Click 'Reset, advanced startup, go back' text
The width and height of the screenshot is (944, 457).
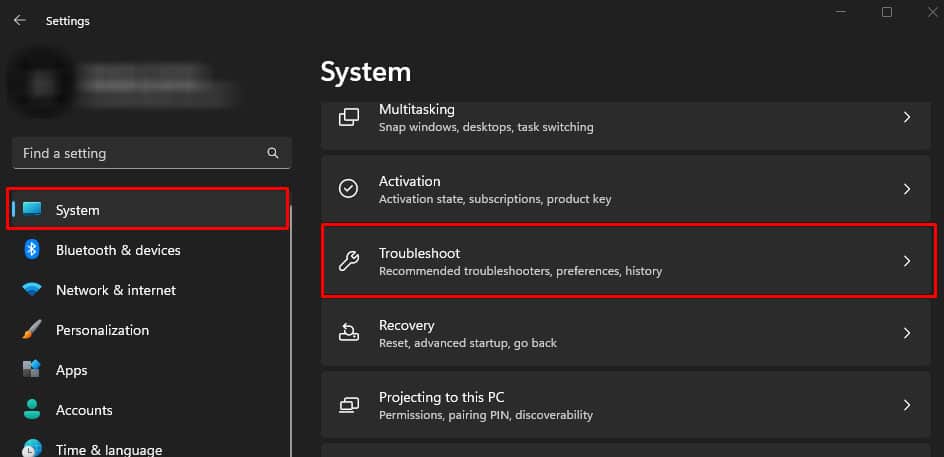(x=468, y=343)
